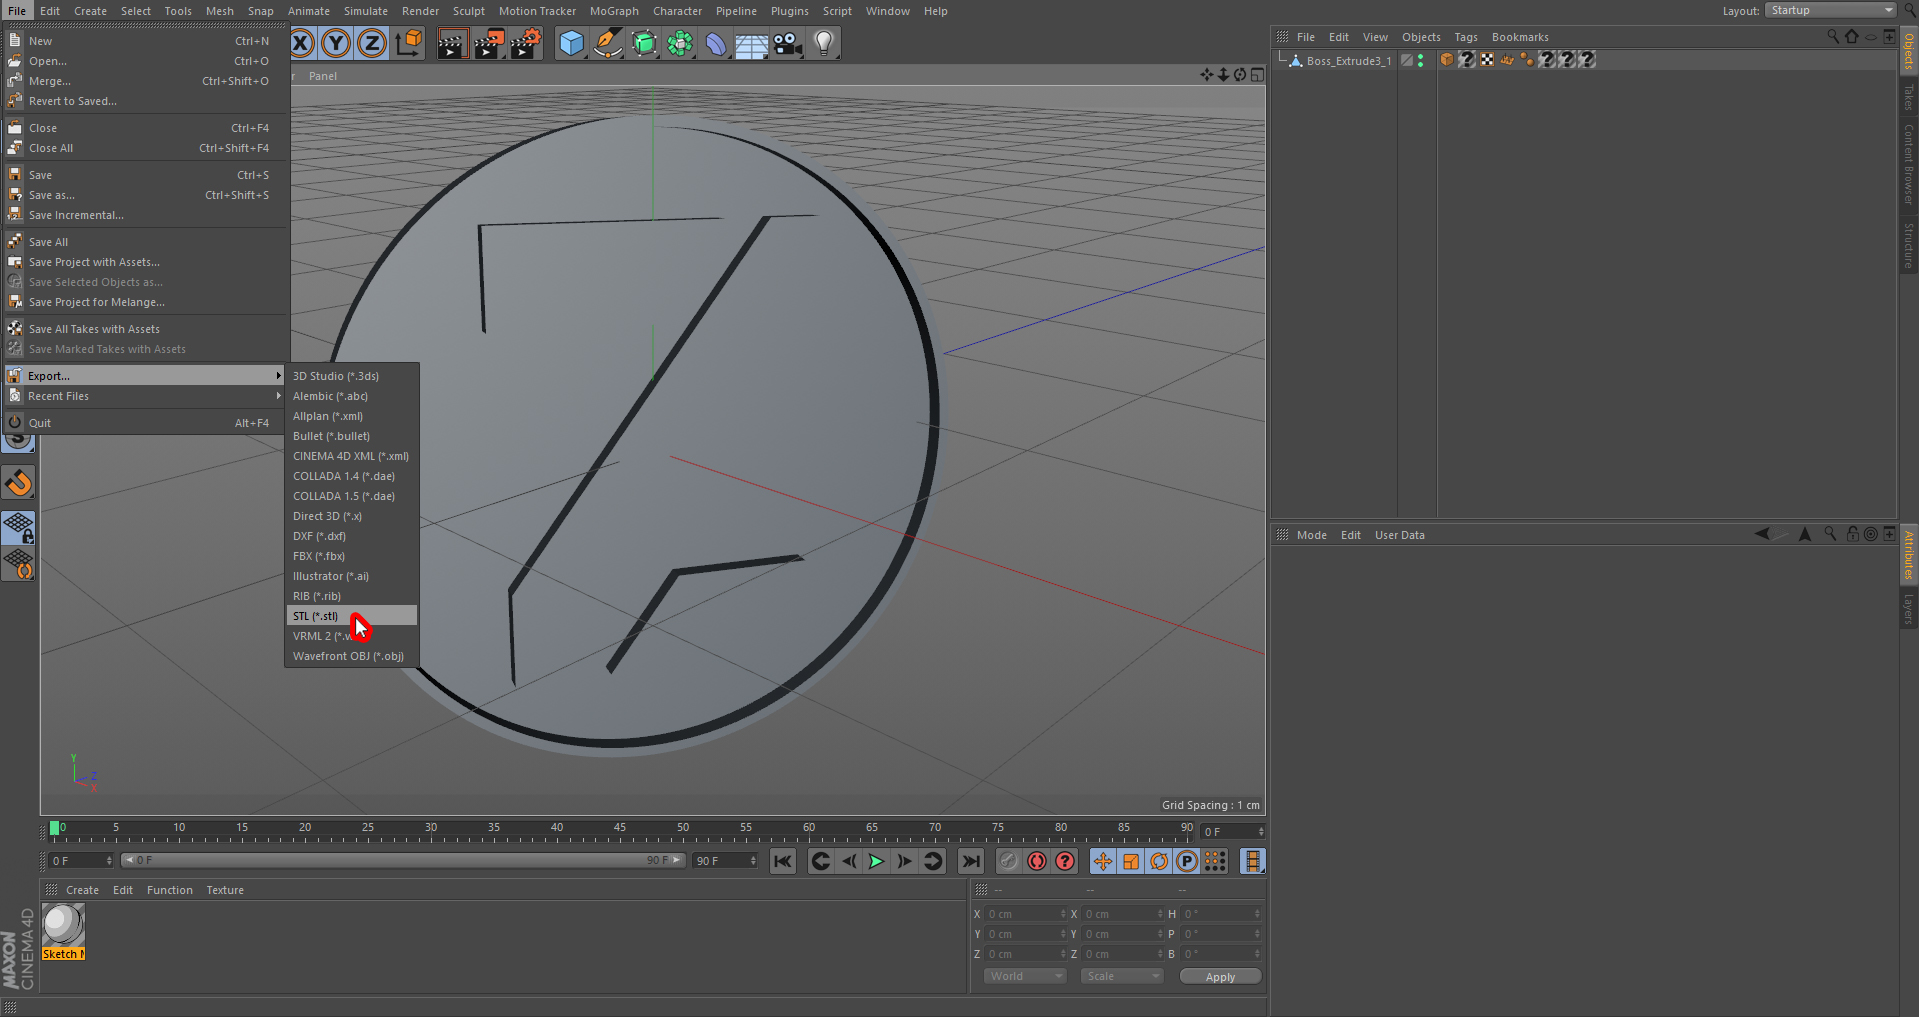Open the Layout Startup dropdown
1919x1017 pixels.
click(x=1830, y=10)
